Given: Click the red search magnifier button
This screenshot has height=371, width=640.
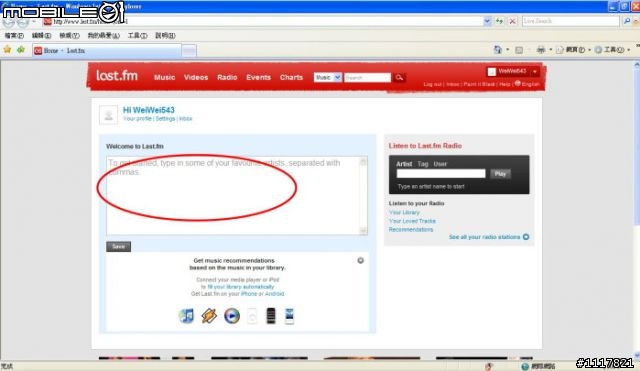Looking at the screenshot, I should point(399,77).
